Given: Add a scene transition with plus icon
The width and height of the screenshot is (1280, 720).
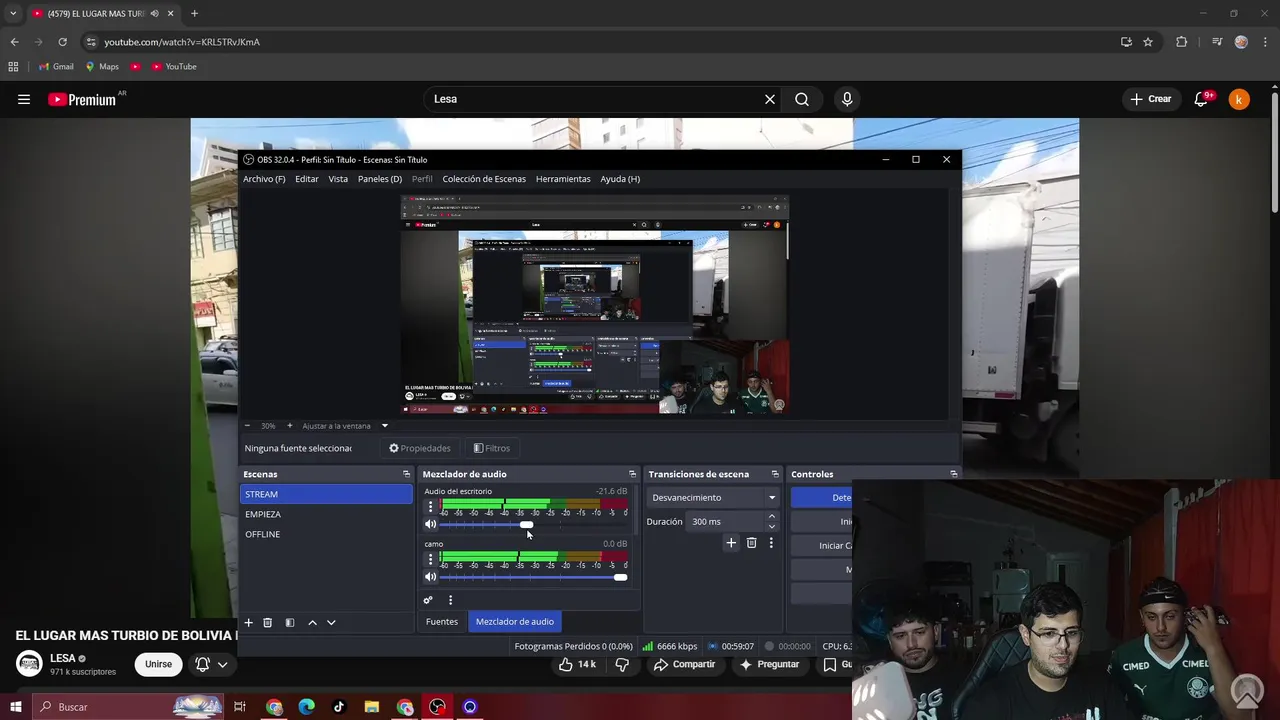Looking at the screenshot, I should pos(731,543).
